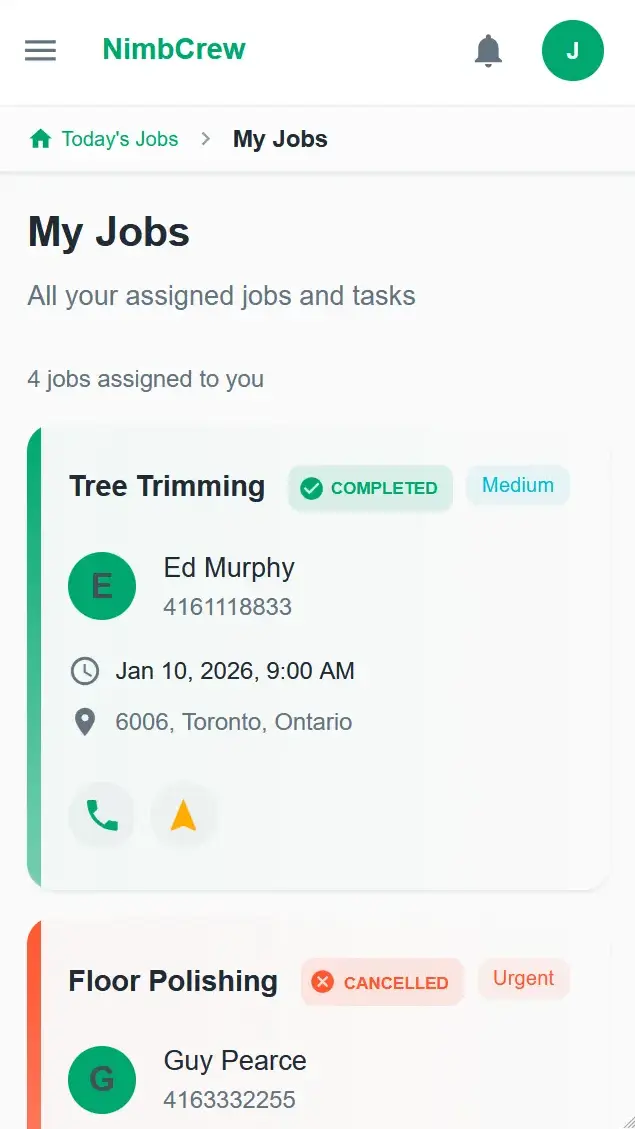
Task: Click the Urgent priority tag
Action: tap(523, 978)
